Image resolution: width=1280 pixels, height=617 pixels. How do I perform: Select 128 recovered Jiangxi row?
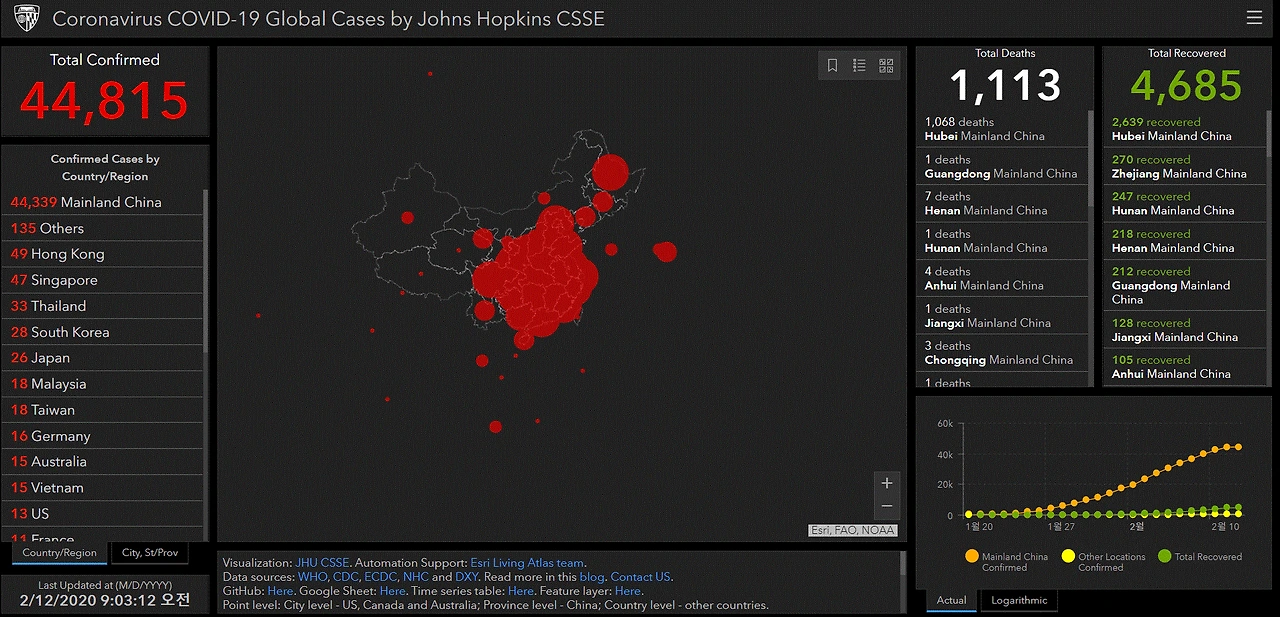1185,330
